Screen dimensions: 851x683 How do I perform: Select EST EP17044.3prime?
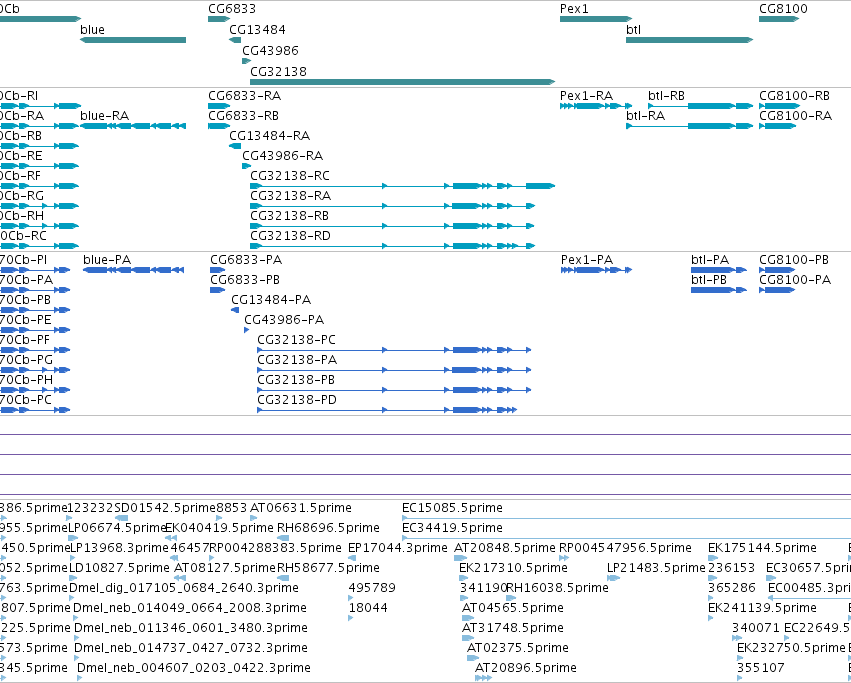398,548
